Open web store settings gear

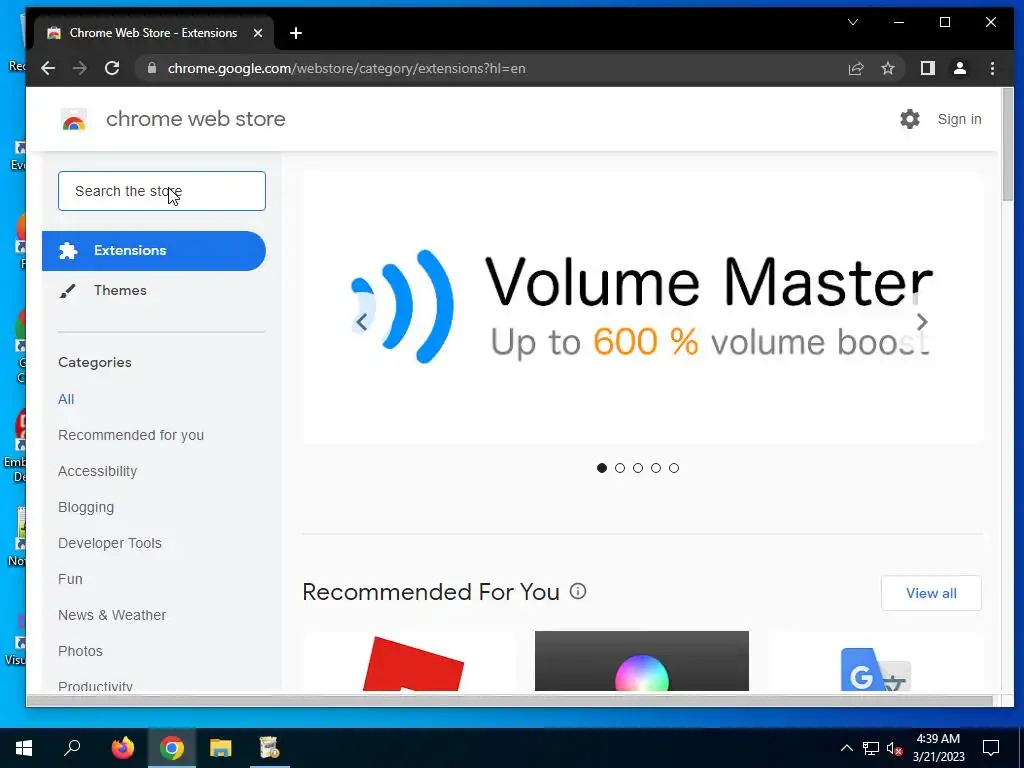910,119
